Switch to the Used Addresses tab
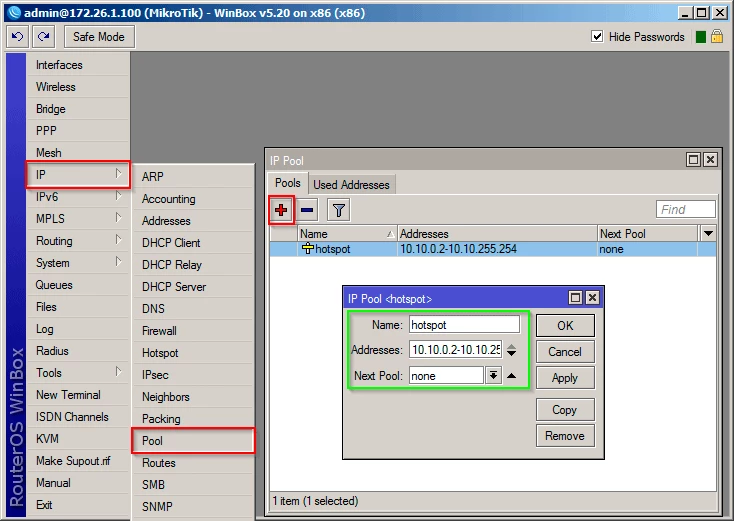 (351, 185)
